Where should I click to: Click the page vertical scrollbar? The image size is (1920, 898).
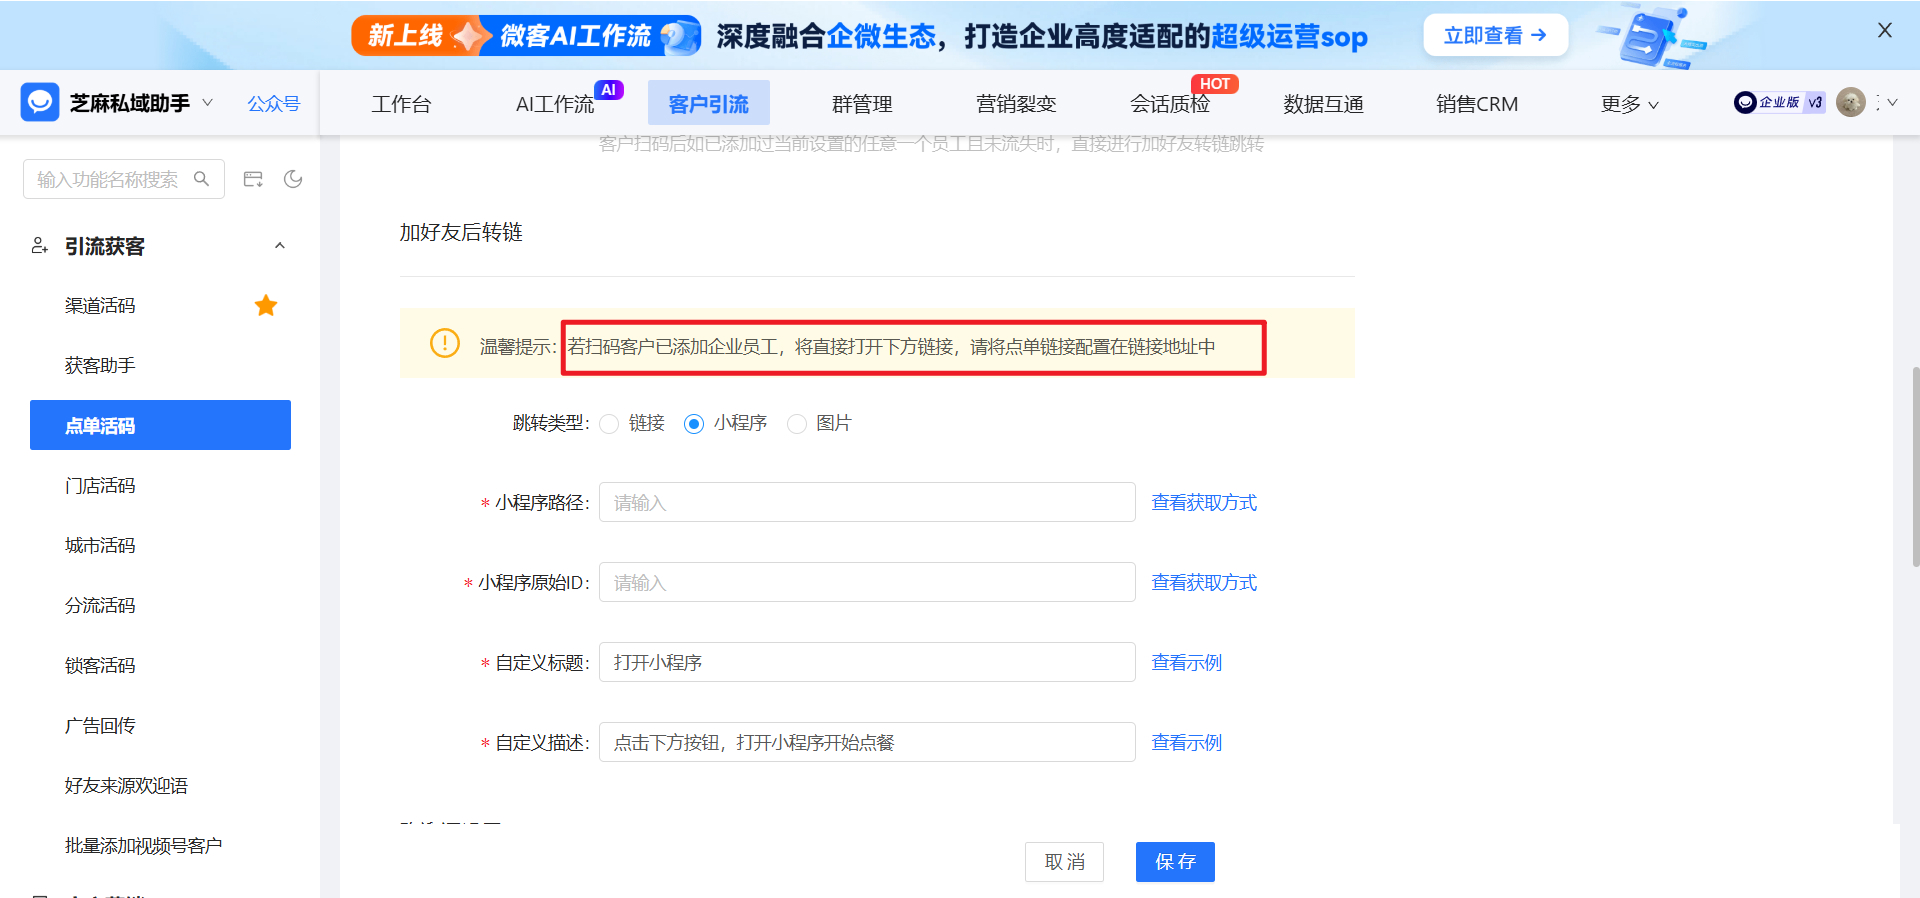coord(1915,467)
